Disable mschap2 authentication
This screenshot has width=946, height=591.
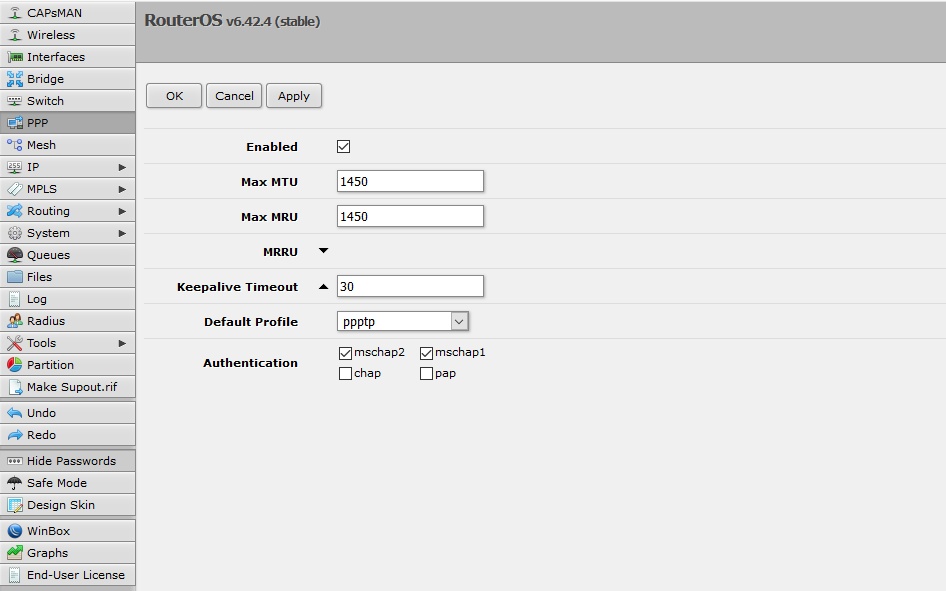coord(346,353)
